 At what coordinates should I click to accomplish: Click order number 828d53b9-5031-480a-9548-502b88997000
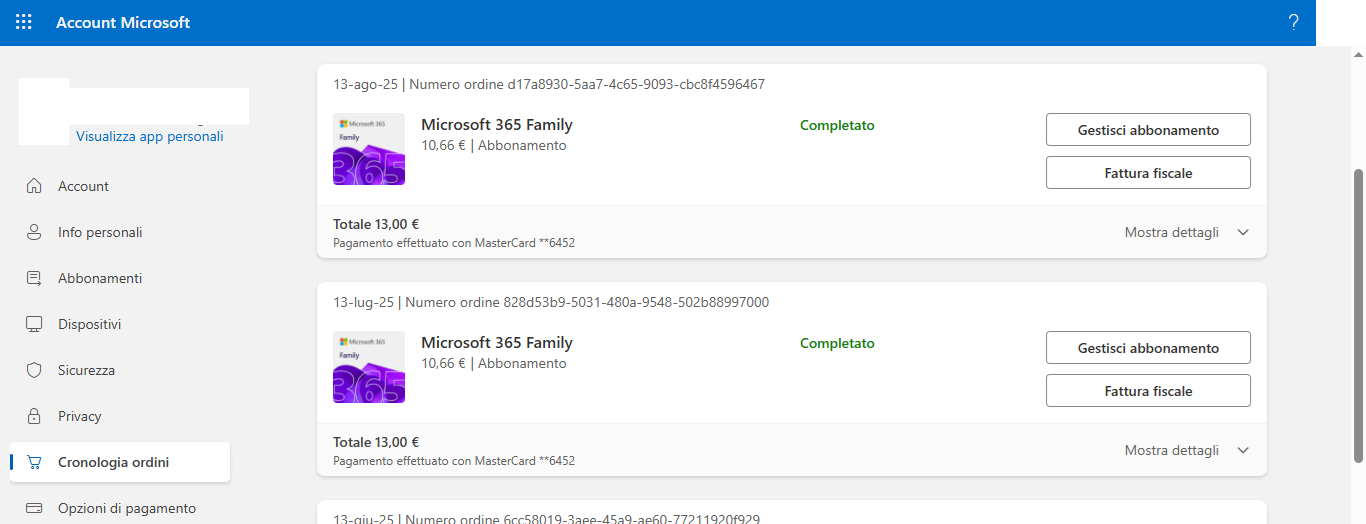(x=636, y=302)
